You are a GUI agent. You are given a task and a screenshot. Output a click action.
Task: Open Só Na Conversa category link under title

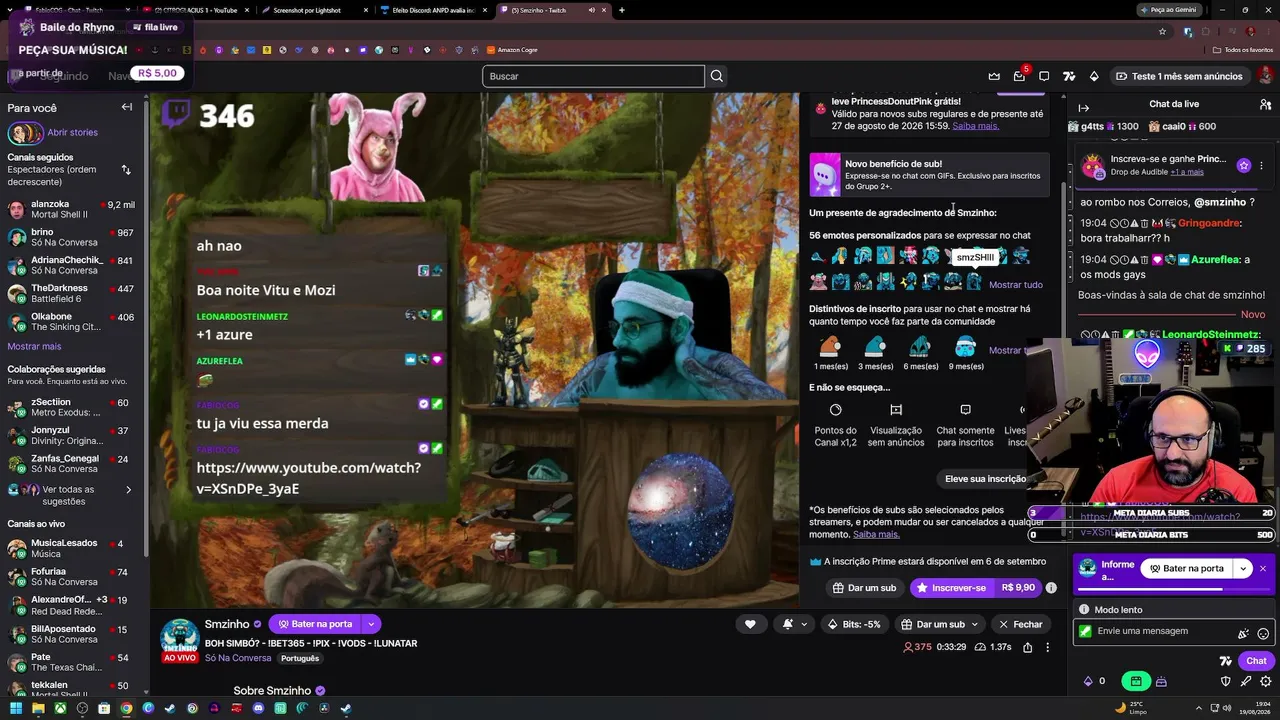pos(238,658)
